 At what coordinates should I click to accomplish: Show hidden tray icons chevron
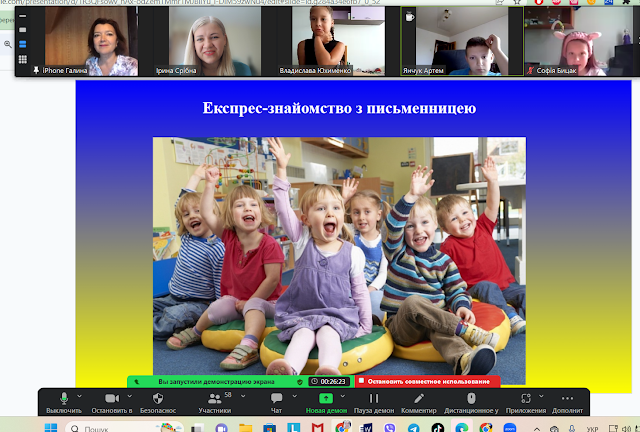click(x=537, y=429)
